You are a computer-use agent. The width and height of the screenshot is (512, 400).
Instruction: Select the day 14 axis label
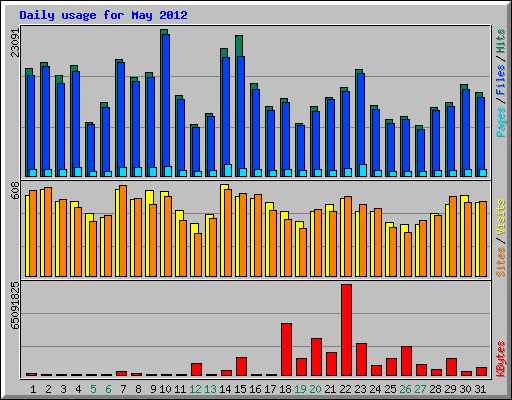point(225,389)
